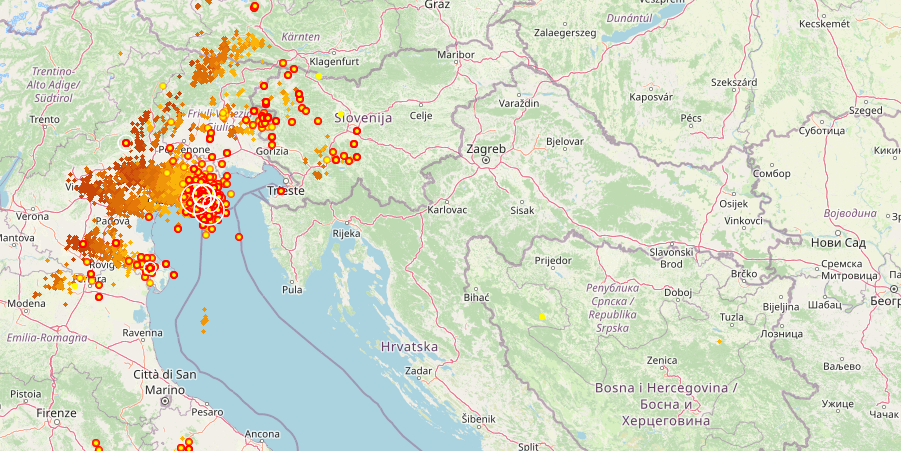Image resolution: width=901 pixels, height=451 pixels.
Task: Click the Zalaegerszeg label
Action: (564, 33)
